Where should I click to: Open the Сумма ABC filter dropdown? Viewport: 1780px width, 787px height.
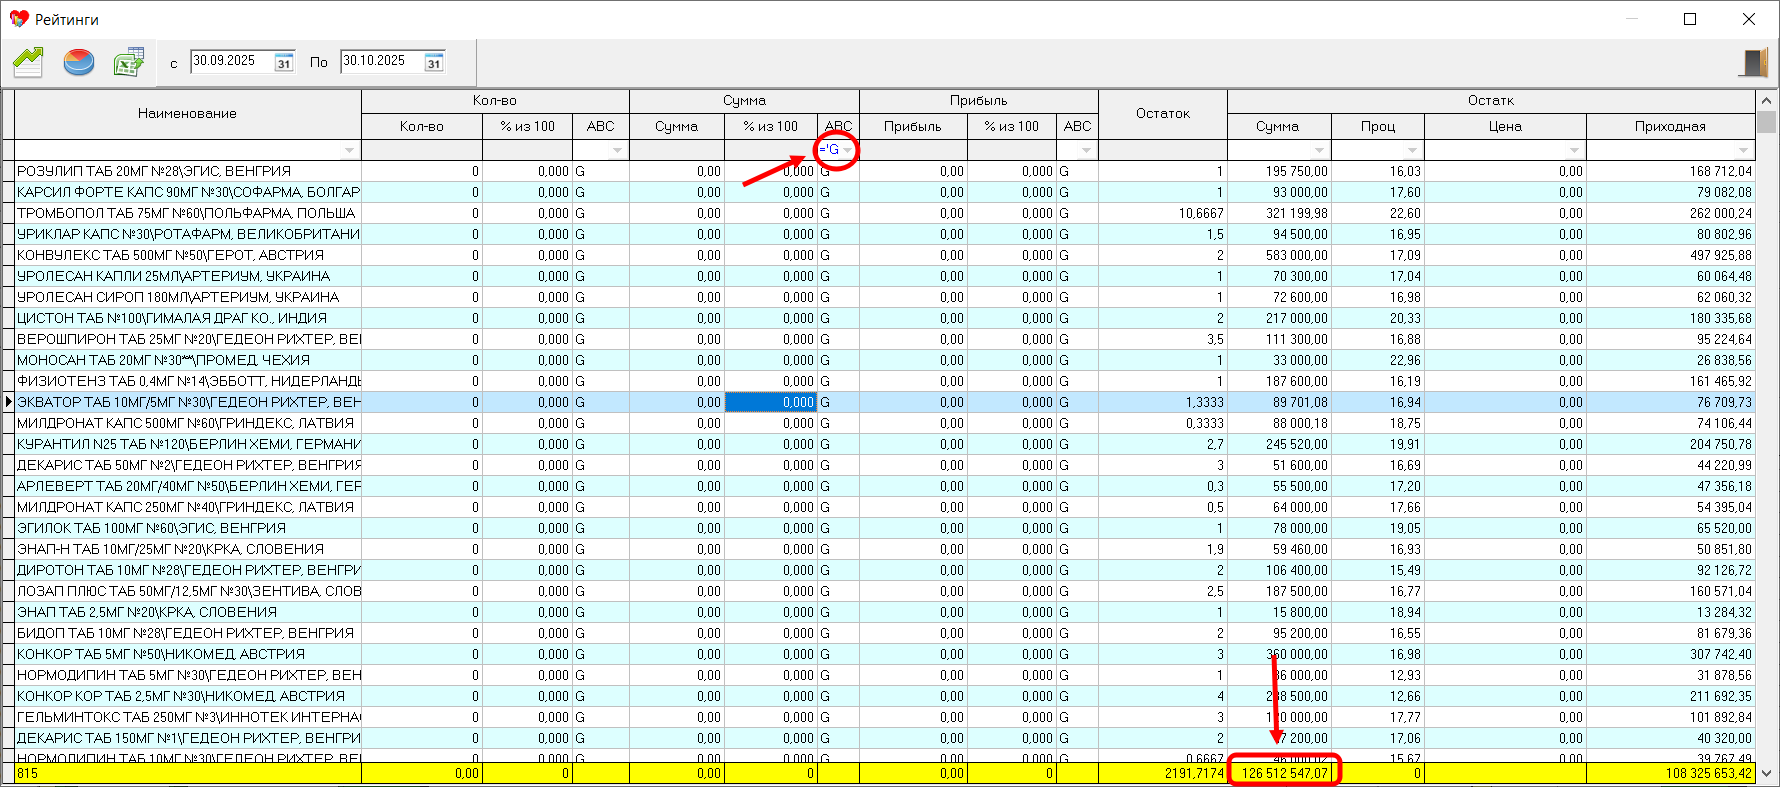pyautogui.click(x=848, y=150)
